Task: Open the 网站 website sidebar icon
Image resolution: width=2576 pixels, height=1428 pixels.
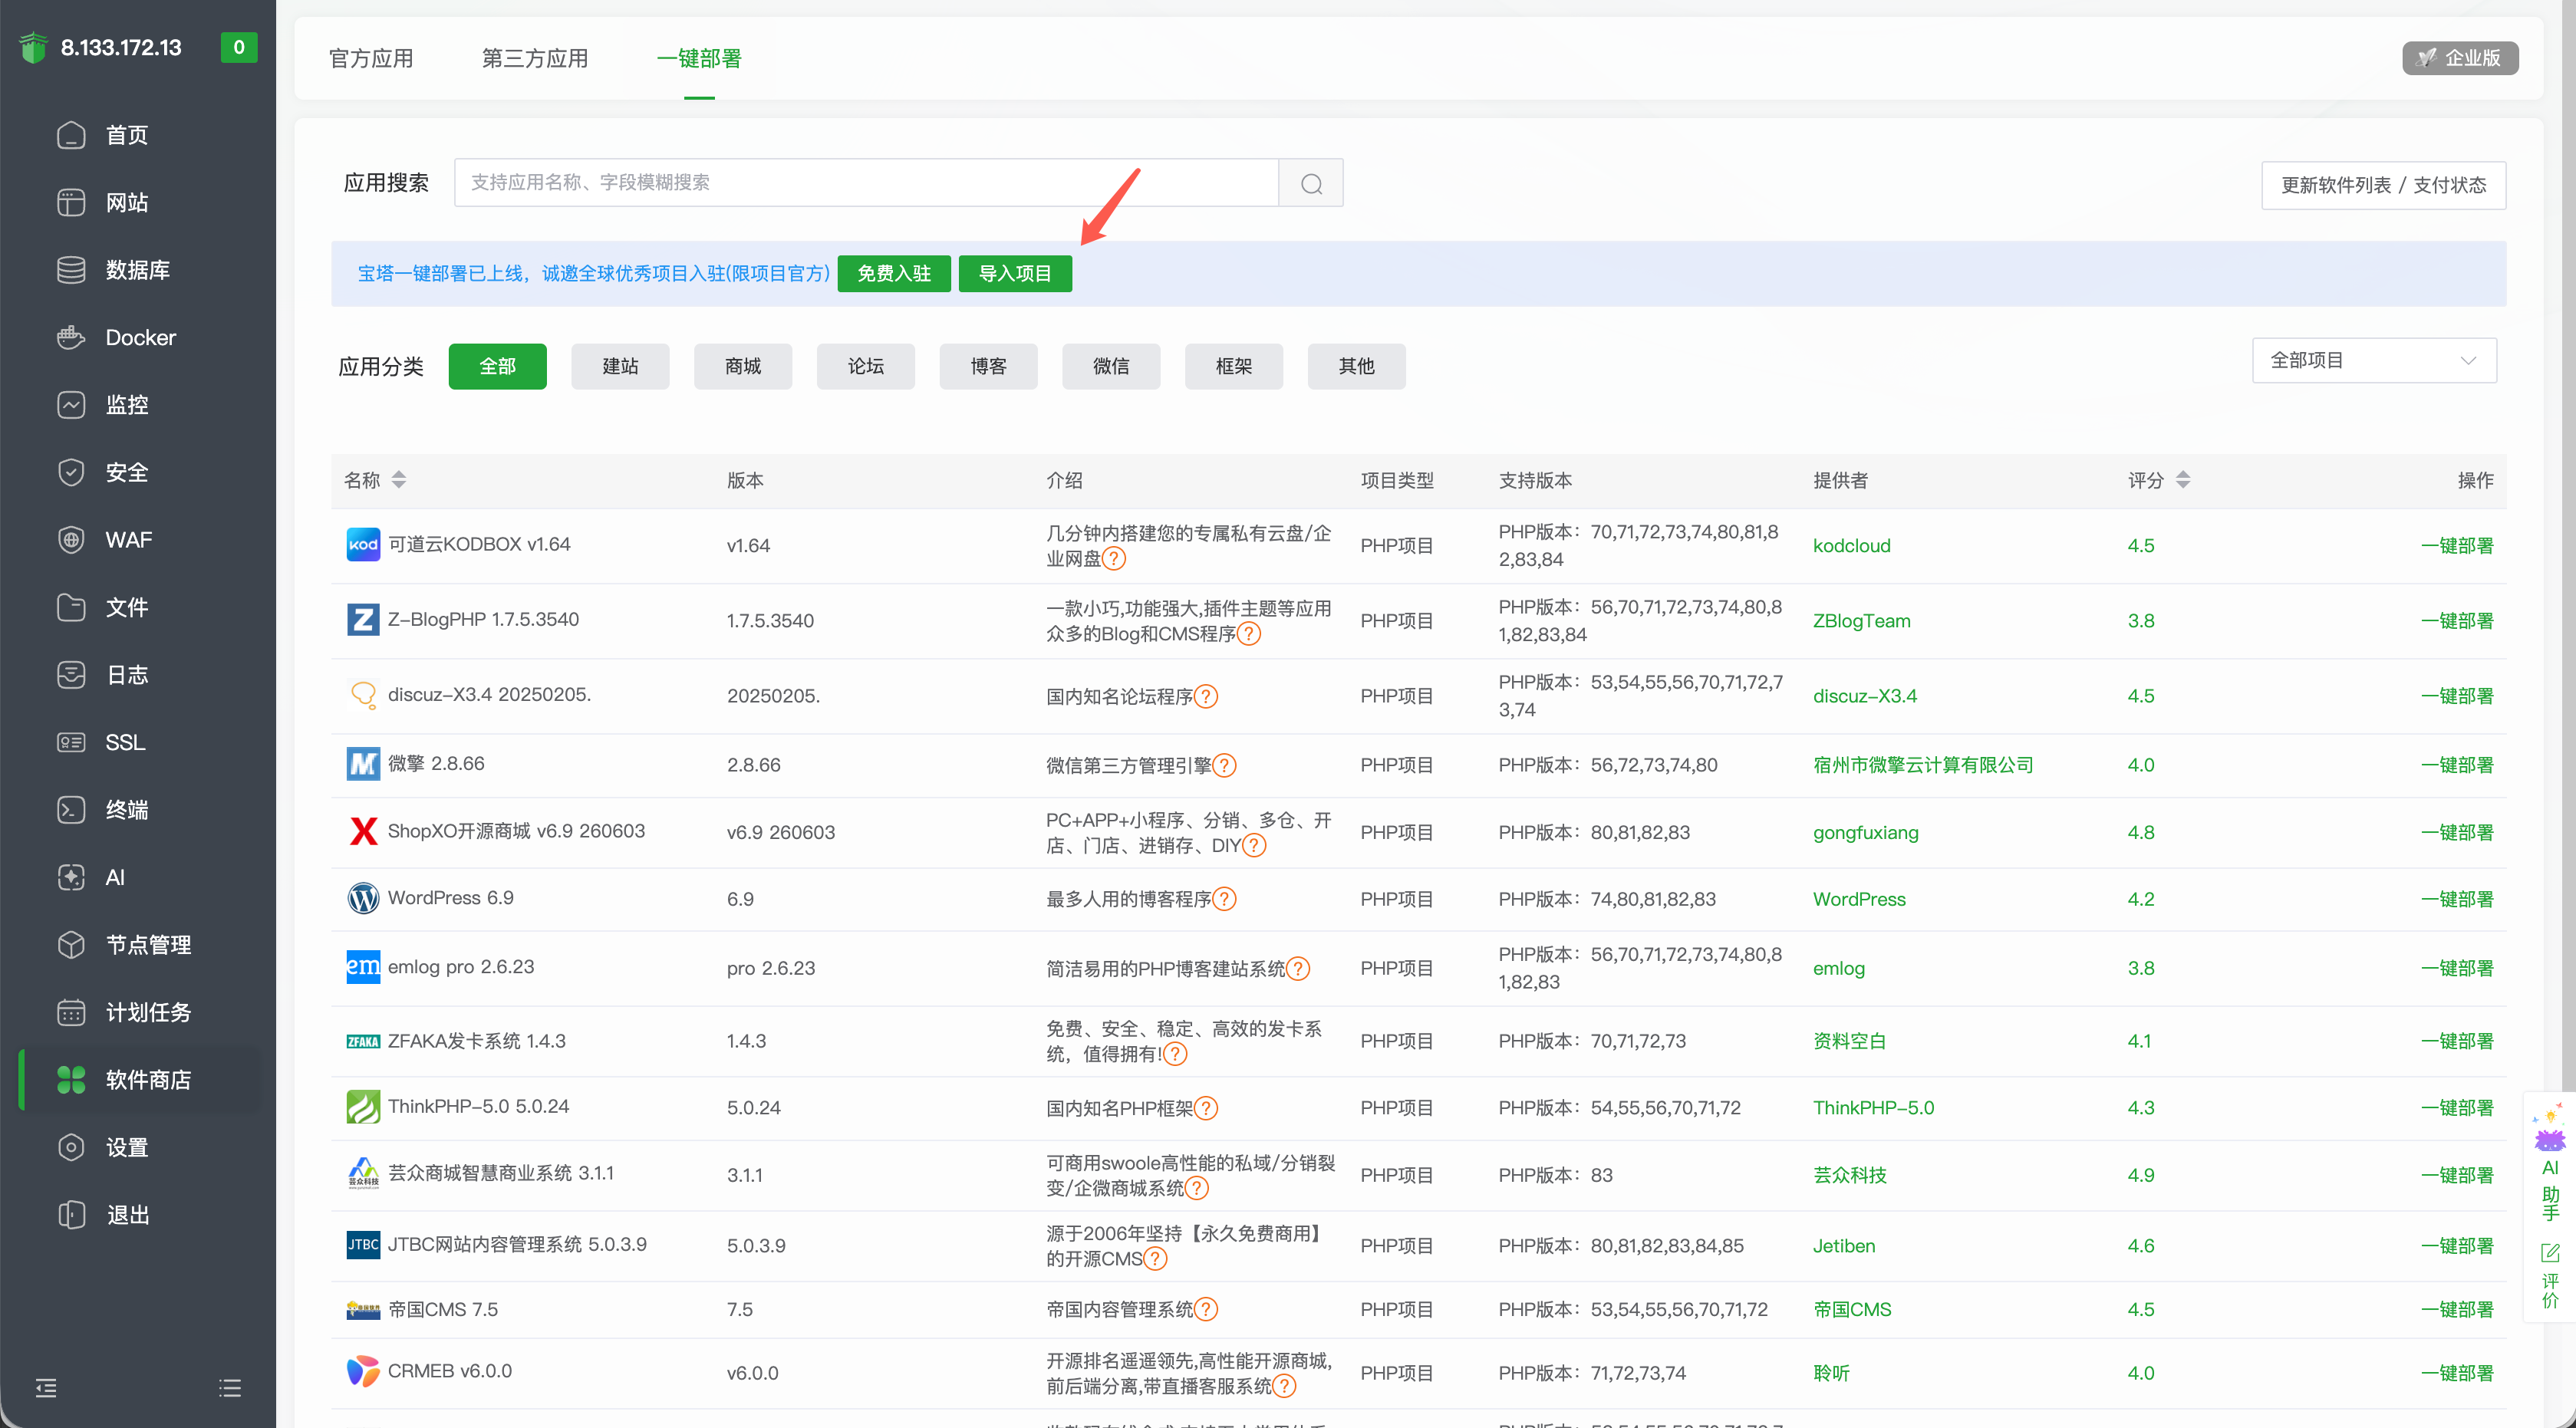Action: tap(71, 202)
